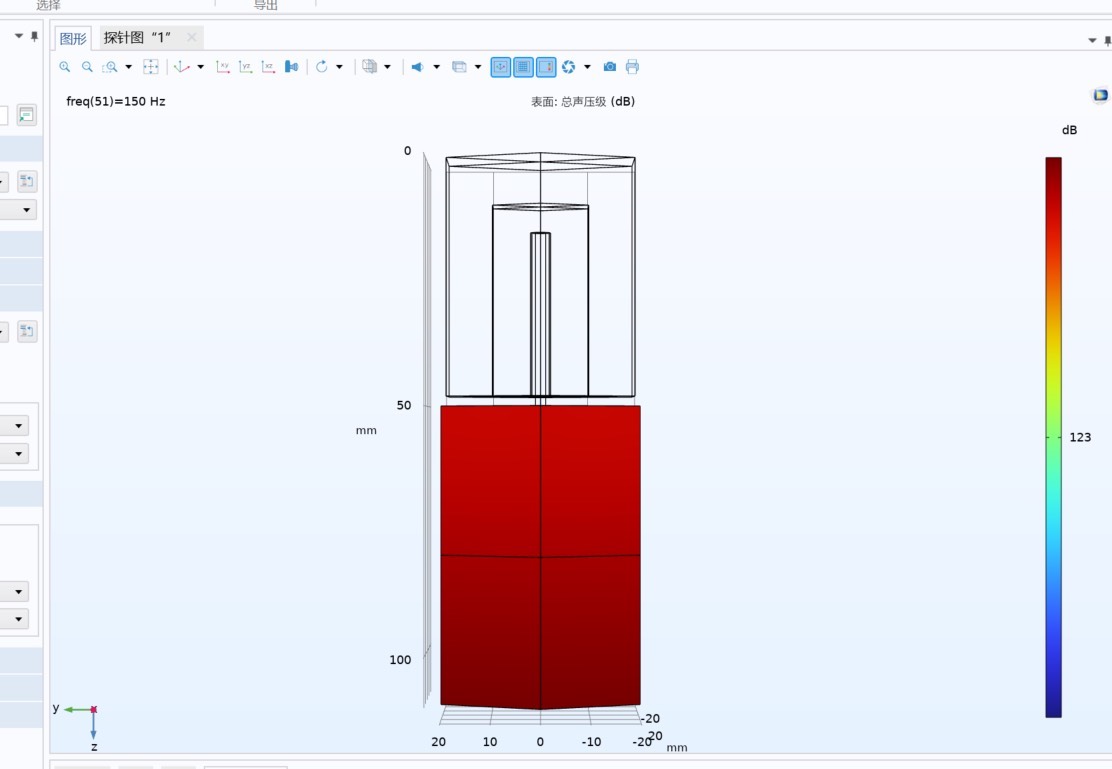Click the Zoom In magnifier icon

pyautogui.click(x=65, y=67)
